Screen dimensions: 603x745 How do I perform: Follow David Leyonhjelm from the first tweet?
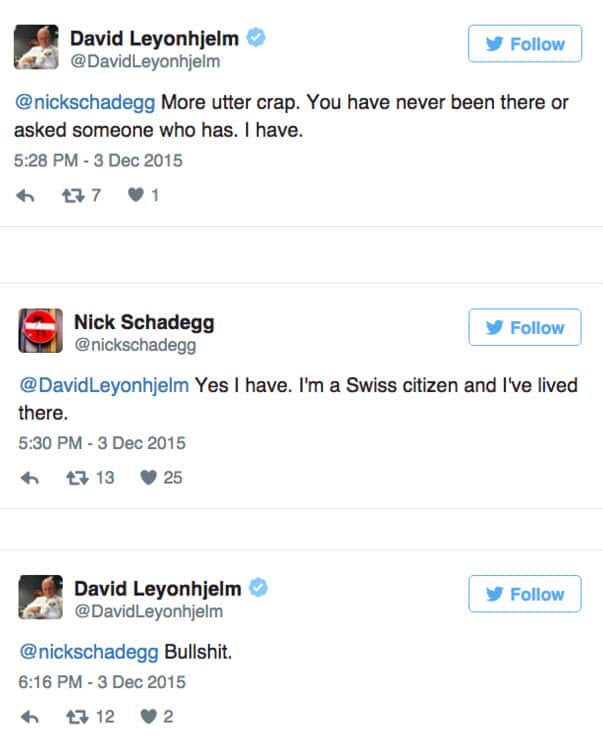525,45
